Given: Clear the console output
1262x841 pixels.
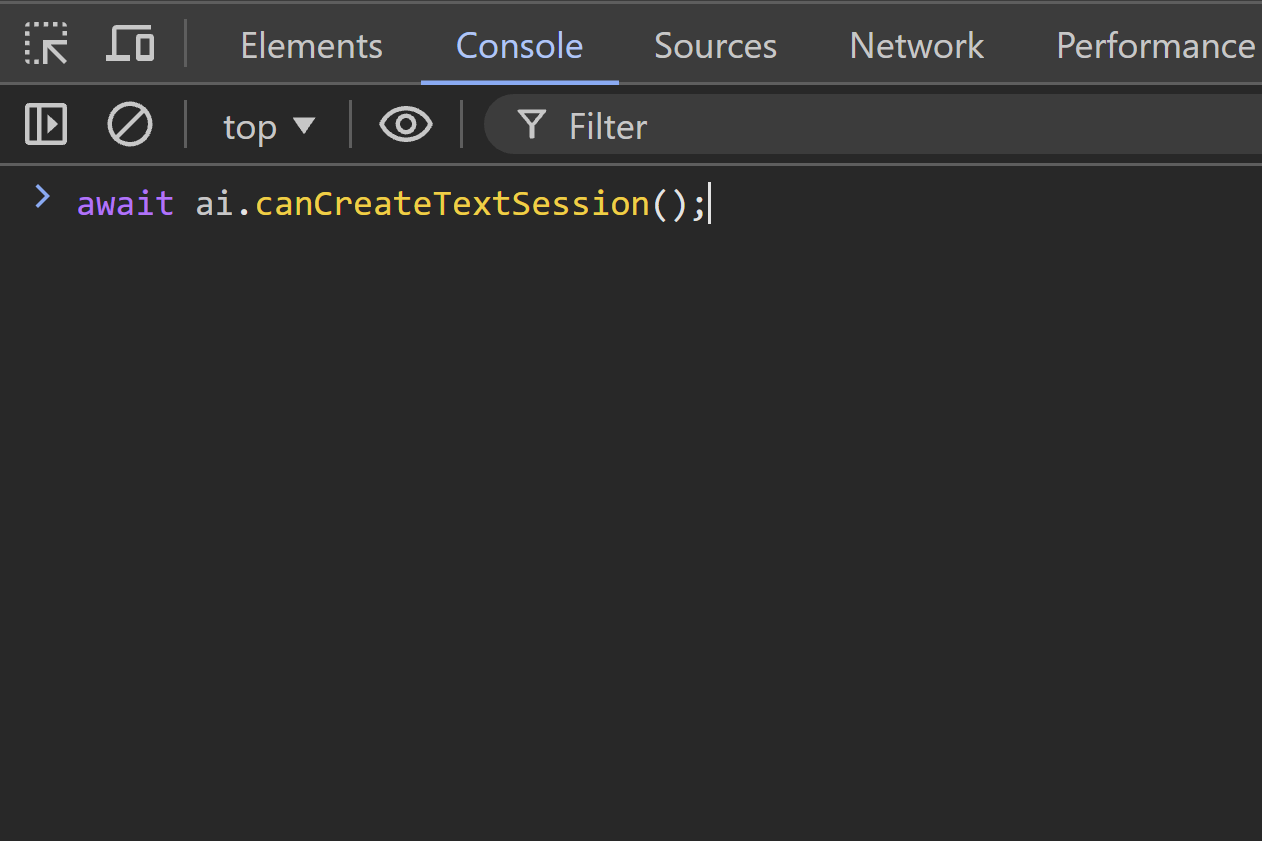Looking at the screenshot, I should pos(130,126).
